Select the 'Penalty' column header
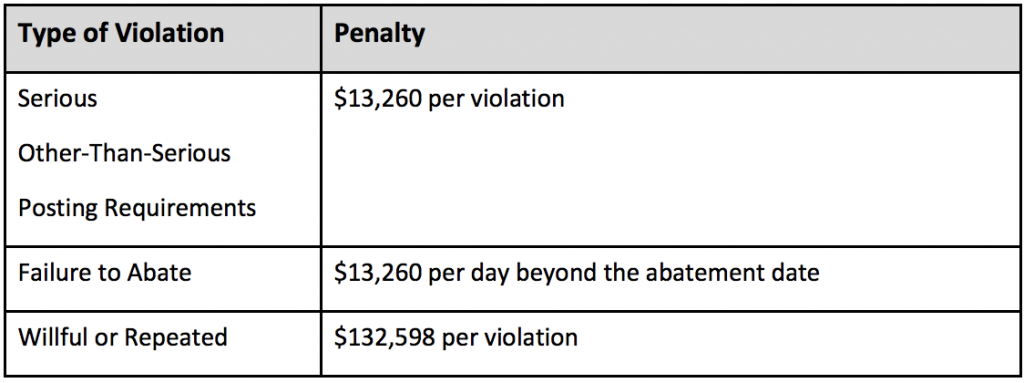 (379, 35)
